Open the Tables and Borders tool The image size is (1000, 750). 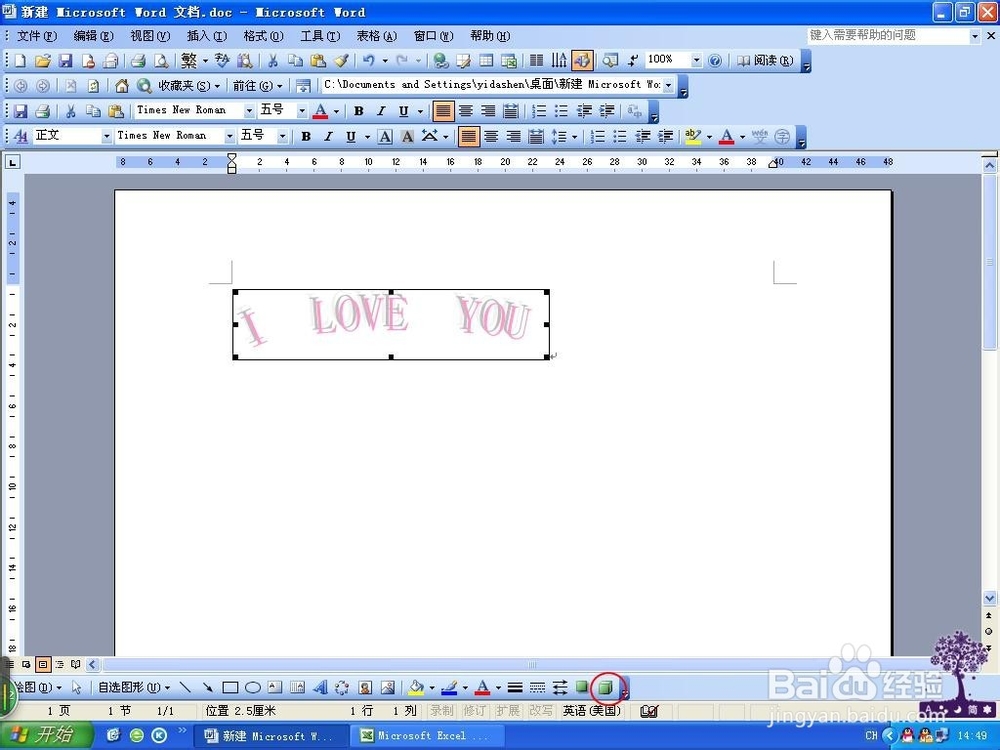click(x=464, y=61)
